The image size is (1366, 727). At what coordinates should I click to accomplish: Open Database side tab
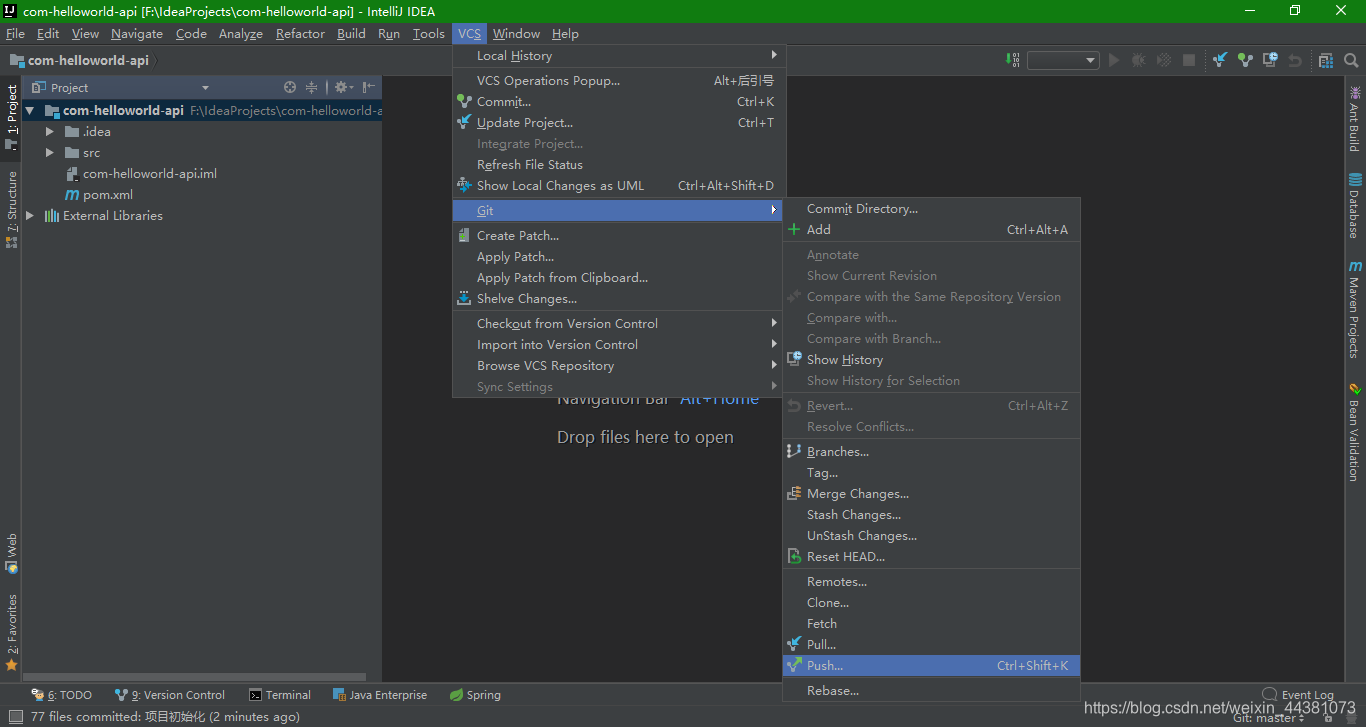click(1355, 206)
